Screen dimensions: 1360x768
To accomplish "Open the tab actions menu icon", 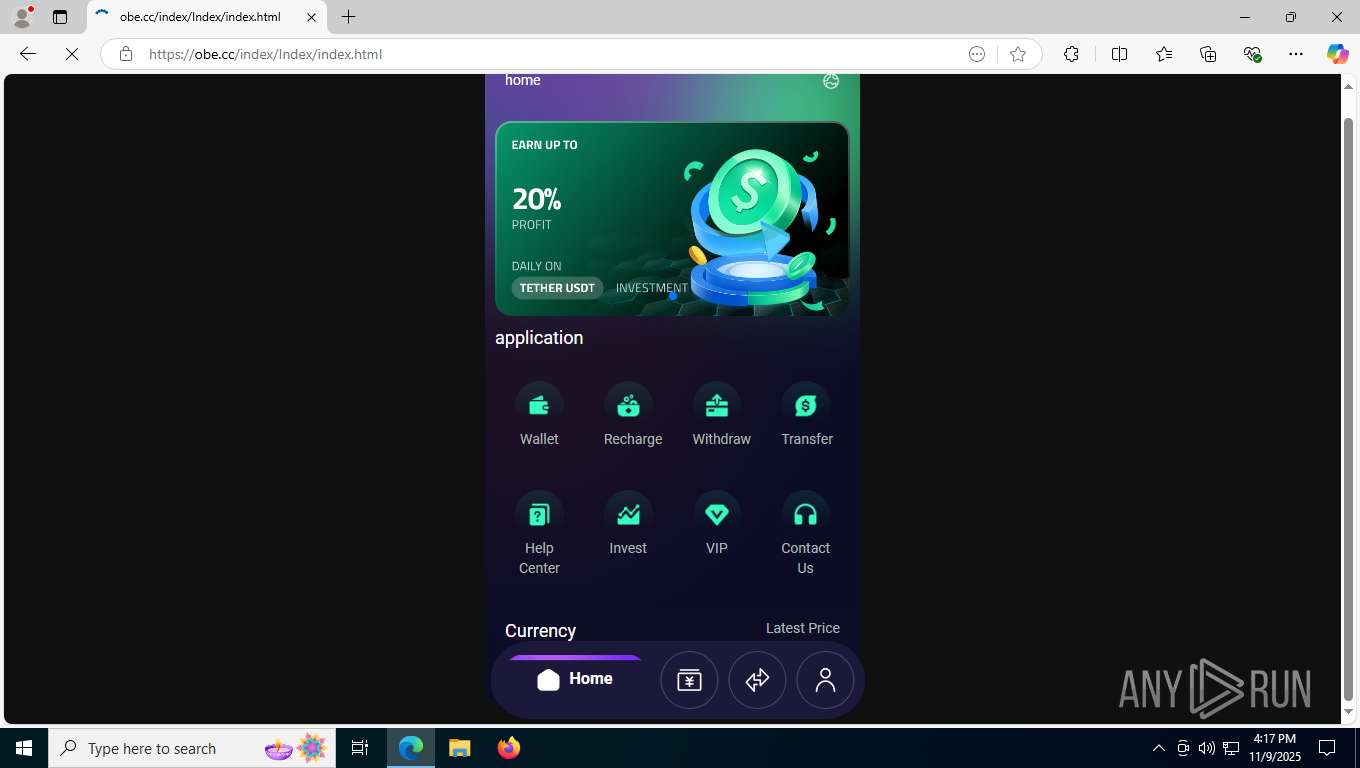I will click(x=60, y=17).
